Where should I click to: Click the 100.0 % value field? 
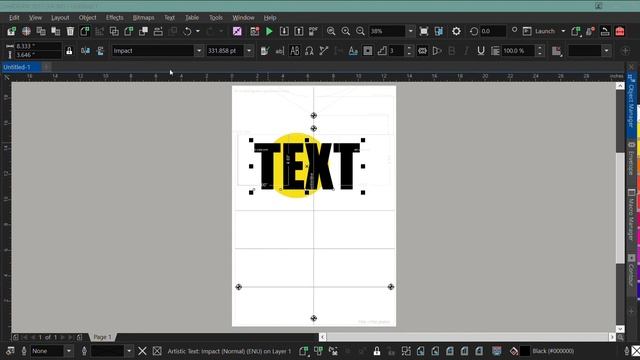point(518,51)
